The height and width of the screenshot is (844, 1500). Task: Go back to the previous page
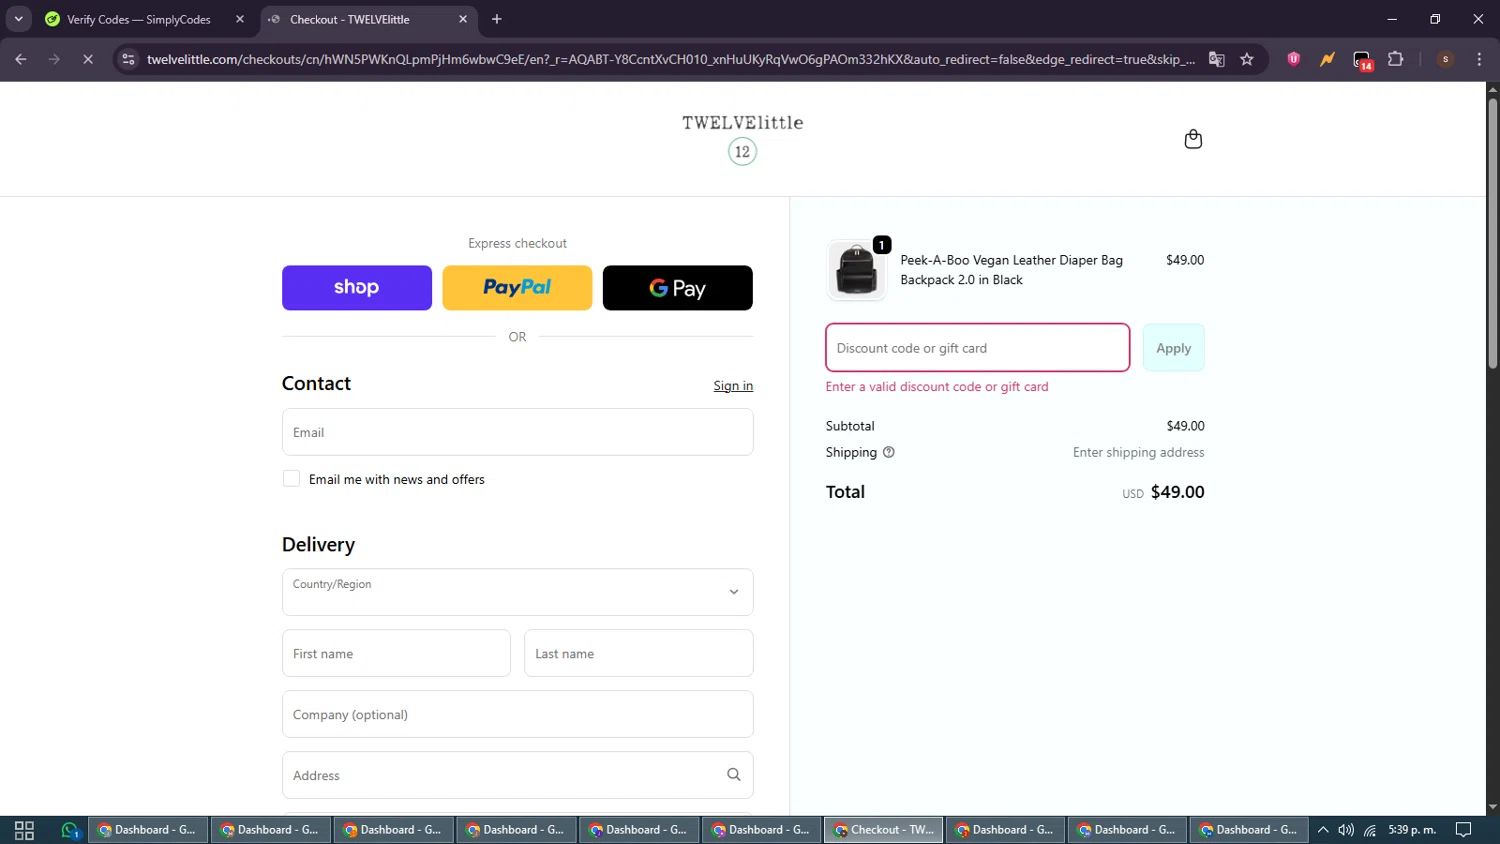point(21,59)
